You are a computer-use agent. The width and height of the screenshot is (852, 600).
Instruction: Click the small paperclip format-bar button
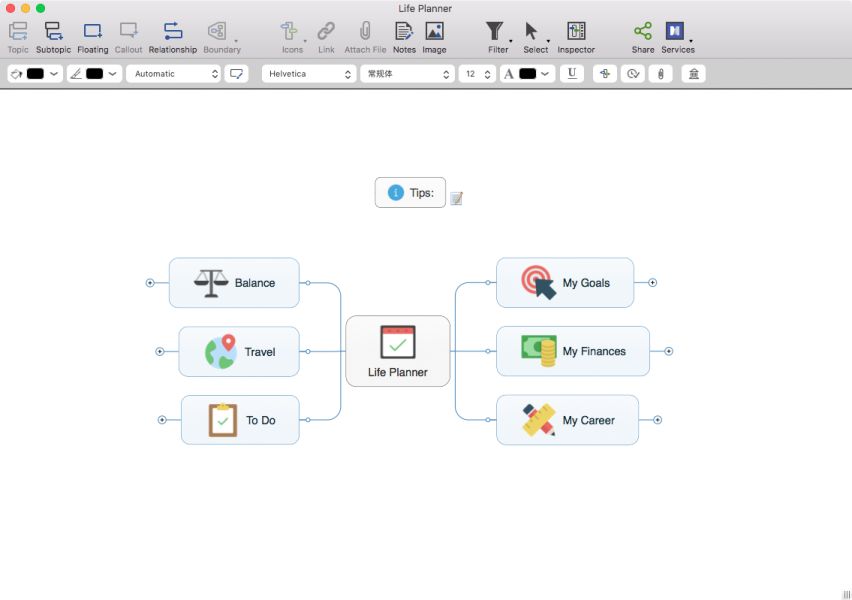click(x=661, y=74)
